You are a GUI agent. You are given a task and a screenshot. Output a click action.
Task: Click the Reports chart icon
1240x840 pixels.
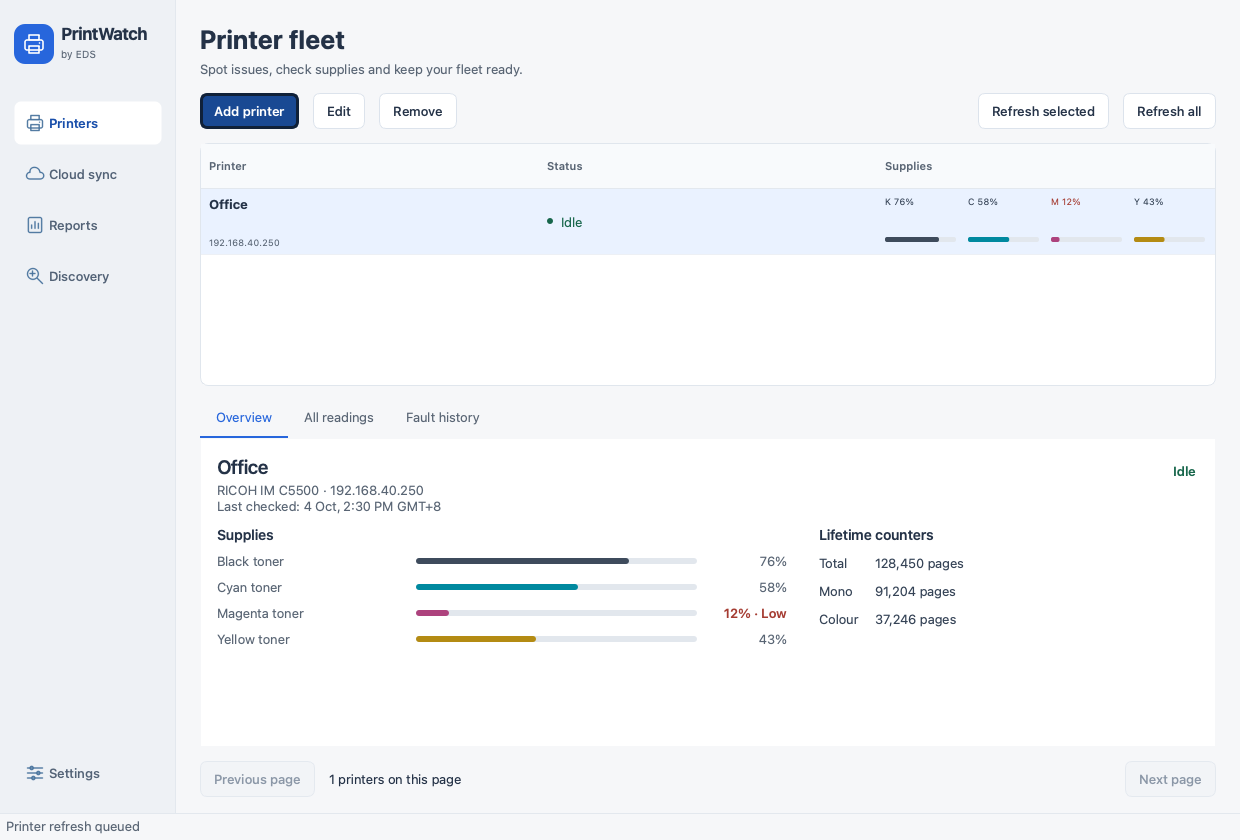coord(35,225)
